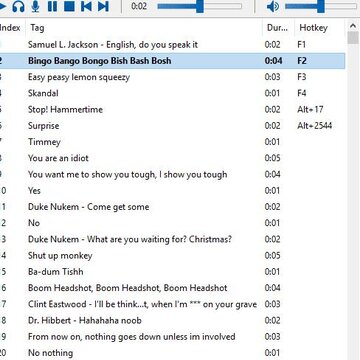360x360 pixels.
Task: Click the 0:05 duration of 'You are an idiot'
Action: [x=272, y=158]
